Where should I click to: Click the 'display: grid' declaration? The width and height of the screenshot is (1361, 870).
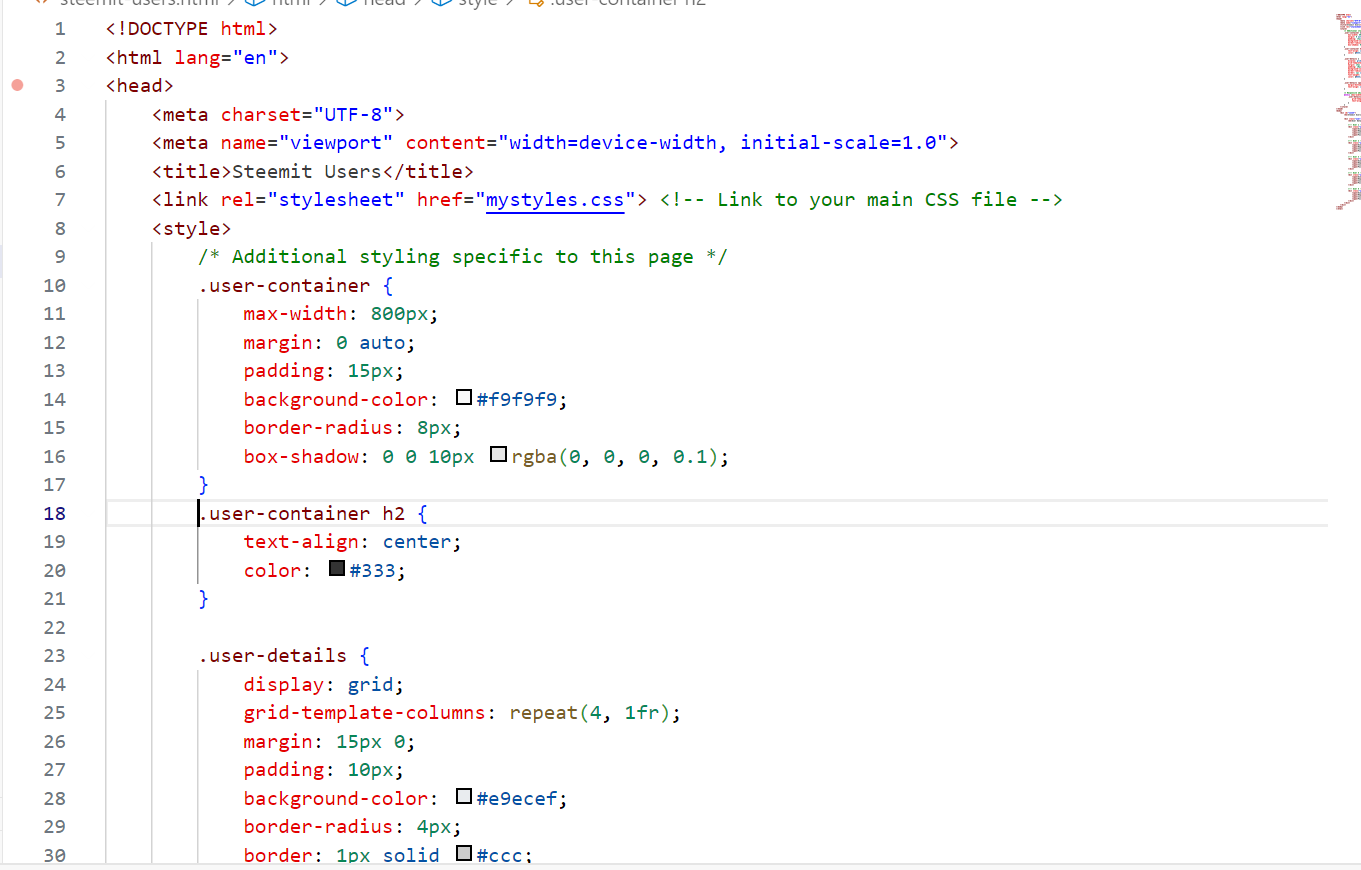click(x=324, y=684)
